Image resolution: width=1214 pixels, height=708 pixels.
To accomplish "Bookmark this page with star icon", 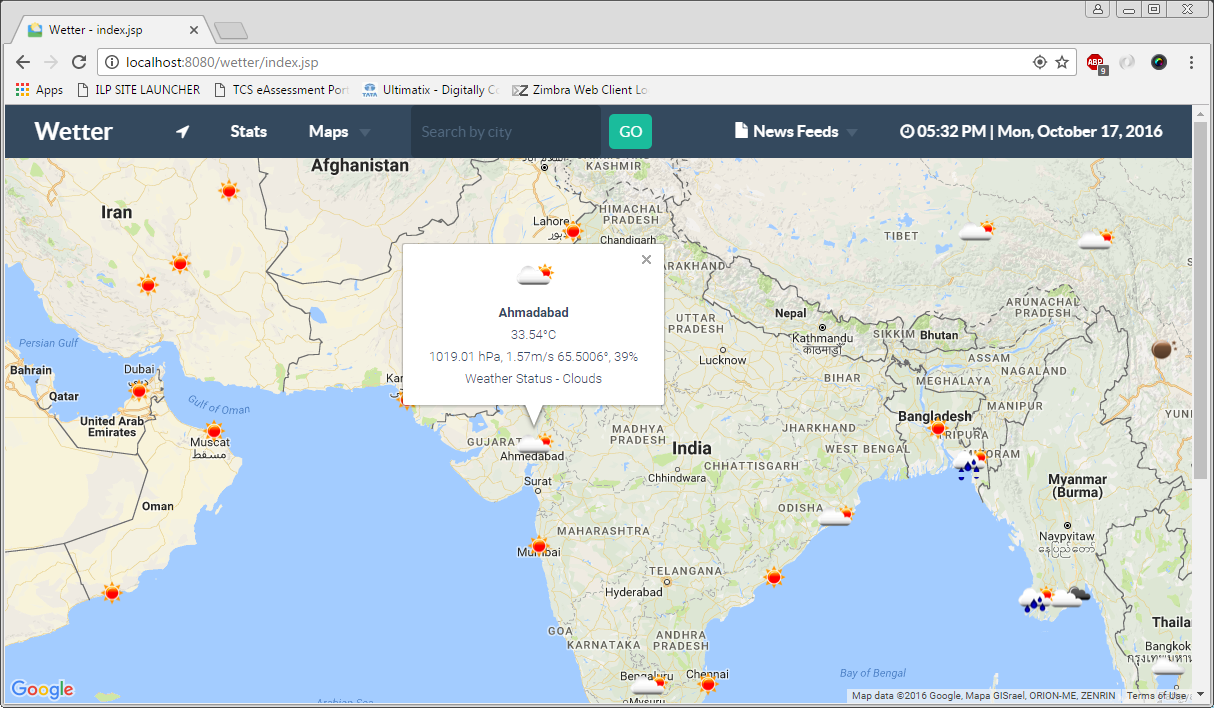I will pos(1062,62).
